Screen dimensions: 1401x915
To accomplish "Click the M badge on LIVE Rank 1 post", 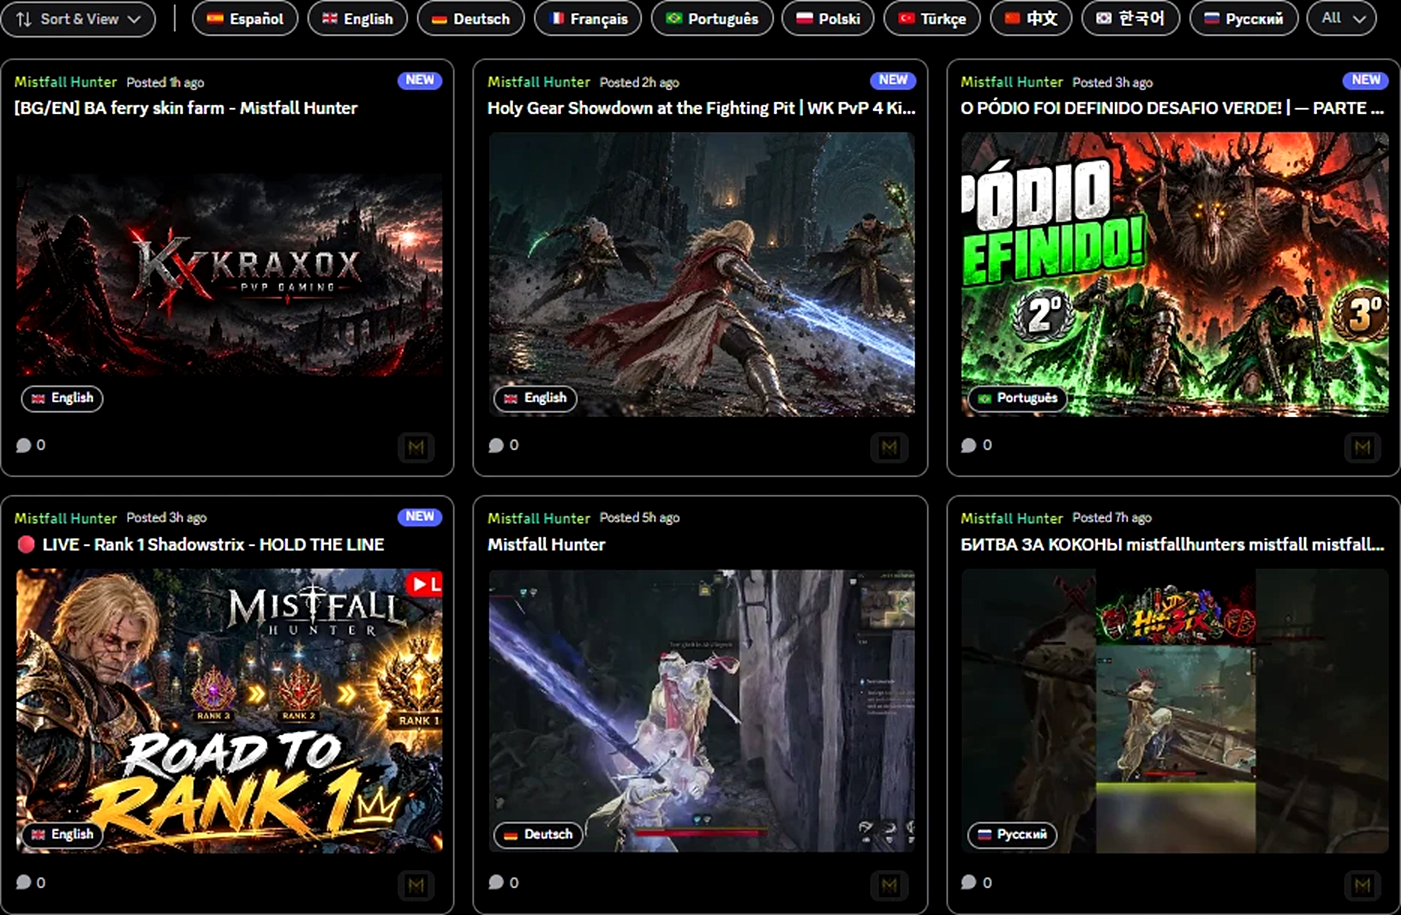I will pos(416,885).
